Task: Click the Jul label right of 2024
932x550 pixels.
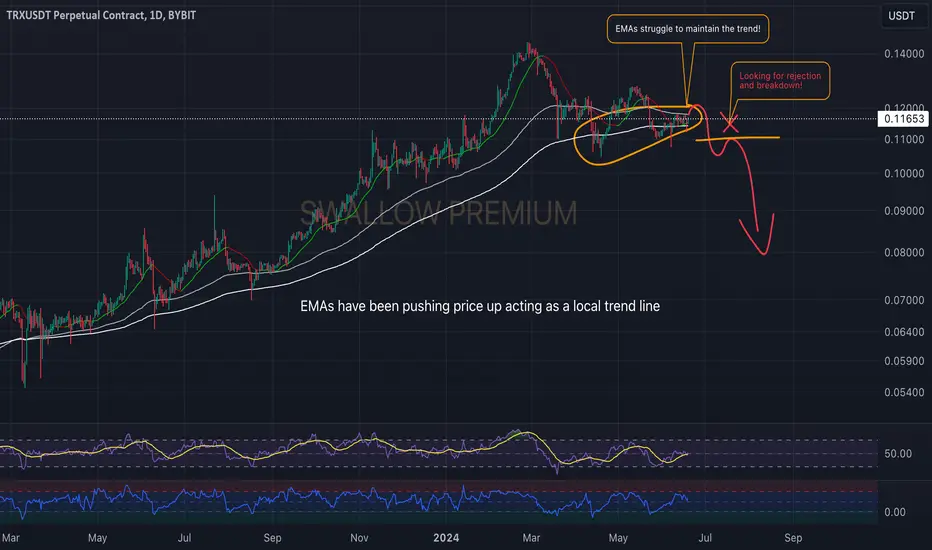Action: pos(705,538)
